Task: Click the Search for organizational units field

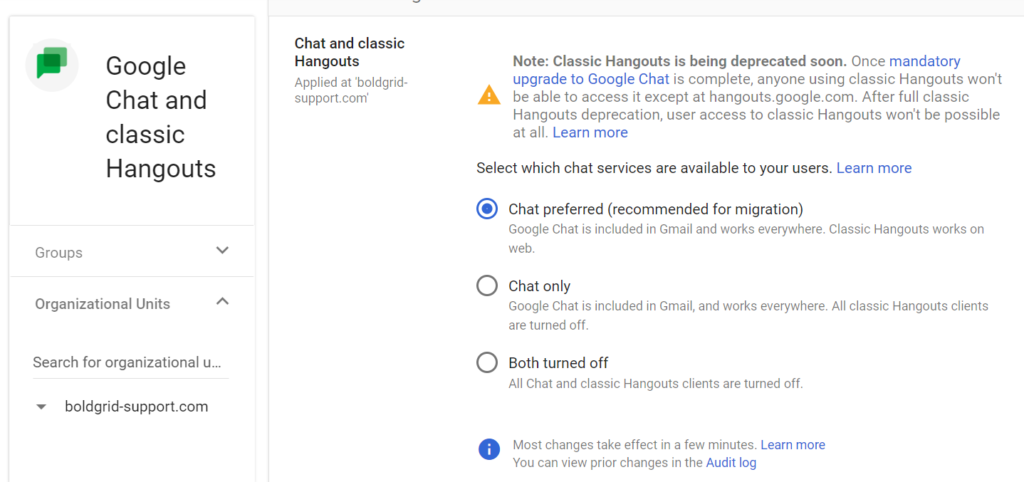Action: tap(128, 362)
